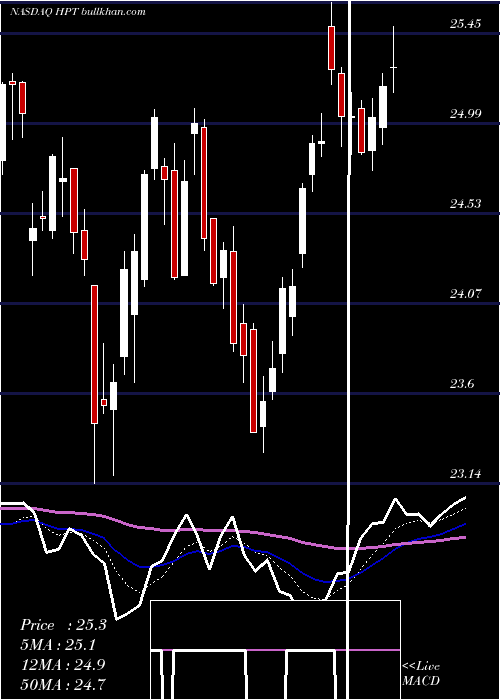Click the 50MA : 24.7 value
Screen dimensions: 500x700
tap(63, 683)
